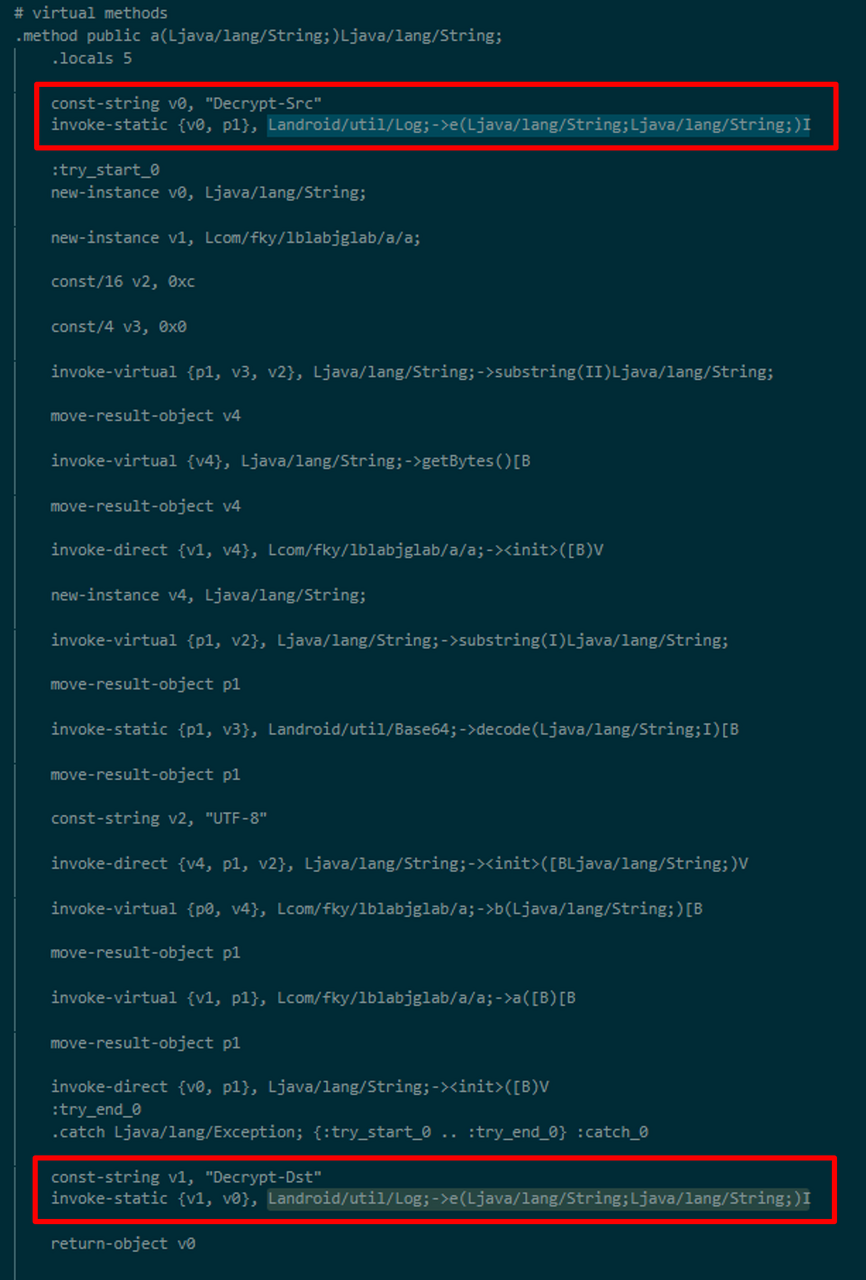Click the "UTF-8" string constant
866x1280 pixels.
point(238,818)
